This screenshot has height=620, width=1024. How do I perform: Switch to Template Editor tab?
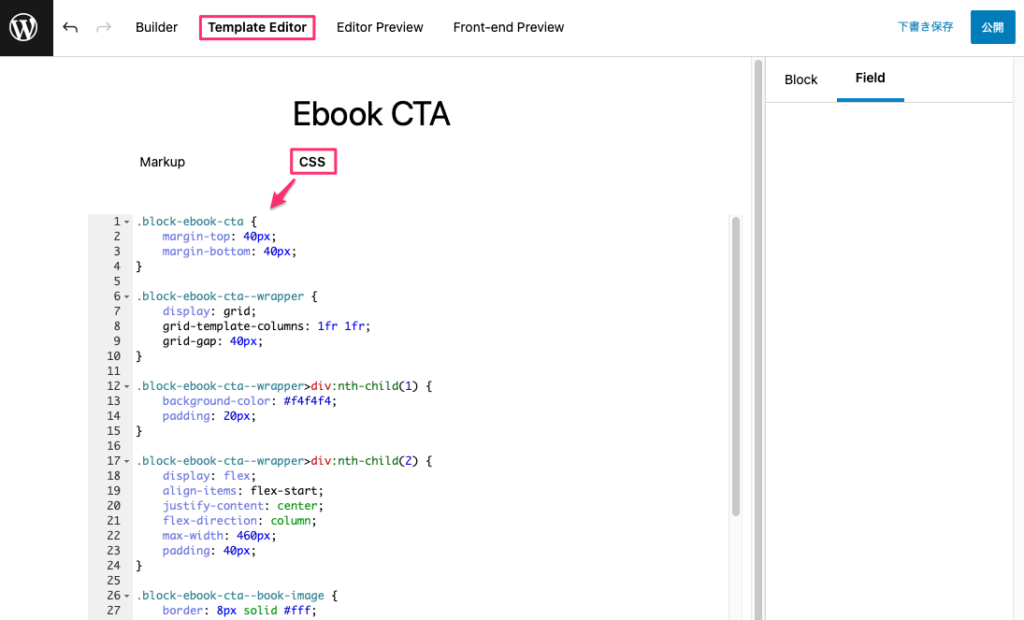pos(257,28)
